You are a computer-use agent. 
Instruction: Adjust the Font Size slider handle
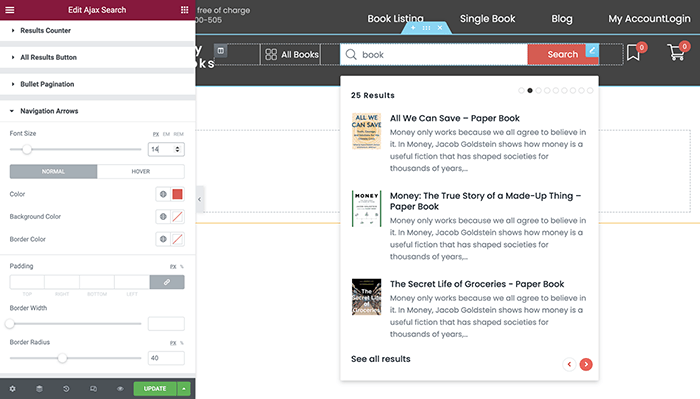click(x=27, y=150)
